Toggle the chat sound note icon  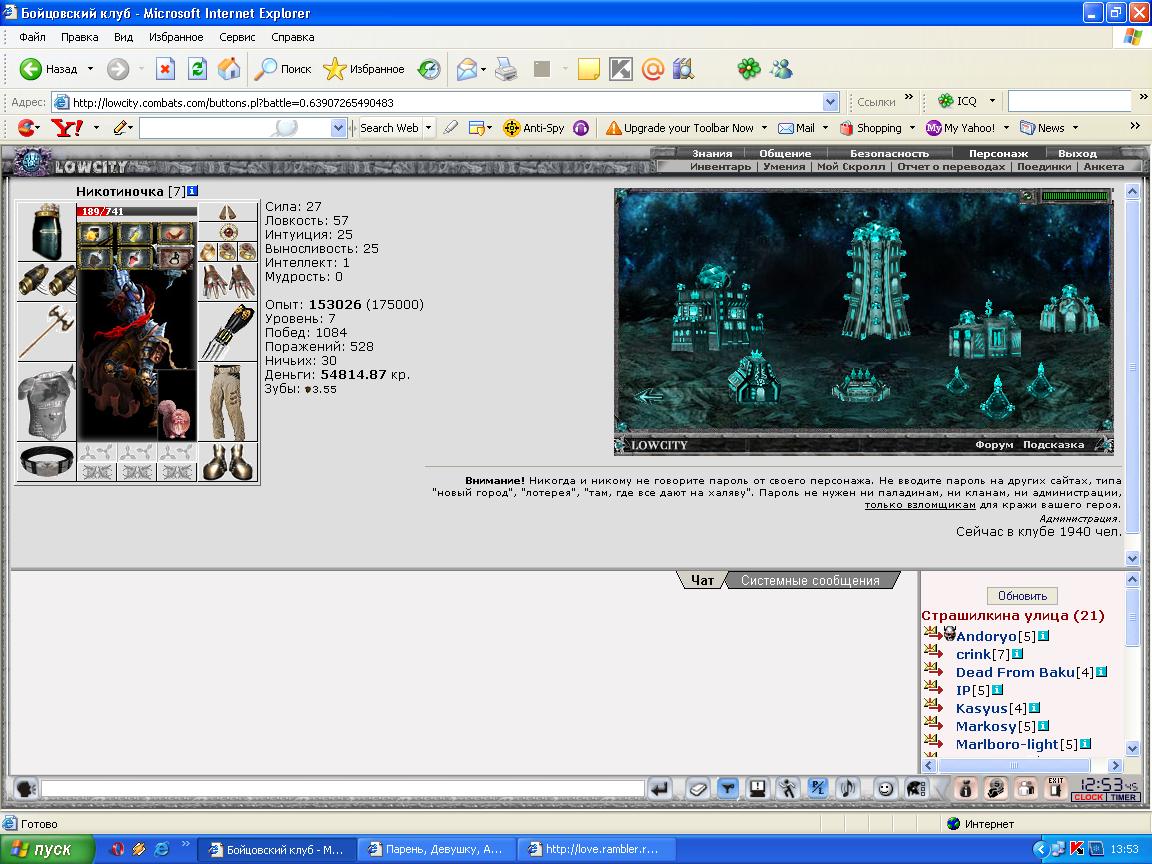pos(847,788)
